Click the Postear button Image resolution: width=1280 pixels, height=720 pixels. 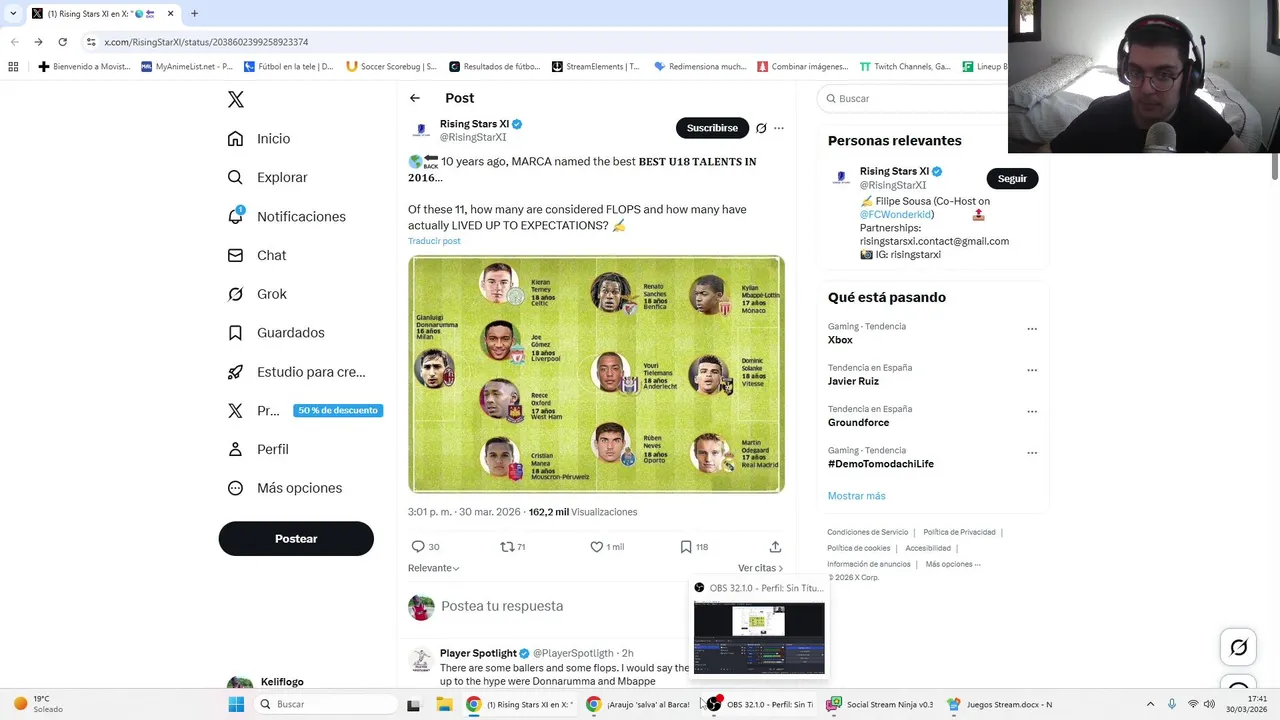click(x=296, y=539)
